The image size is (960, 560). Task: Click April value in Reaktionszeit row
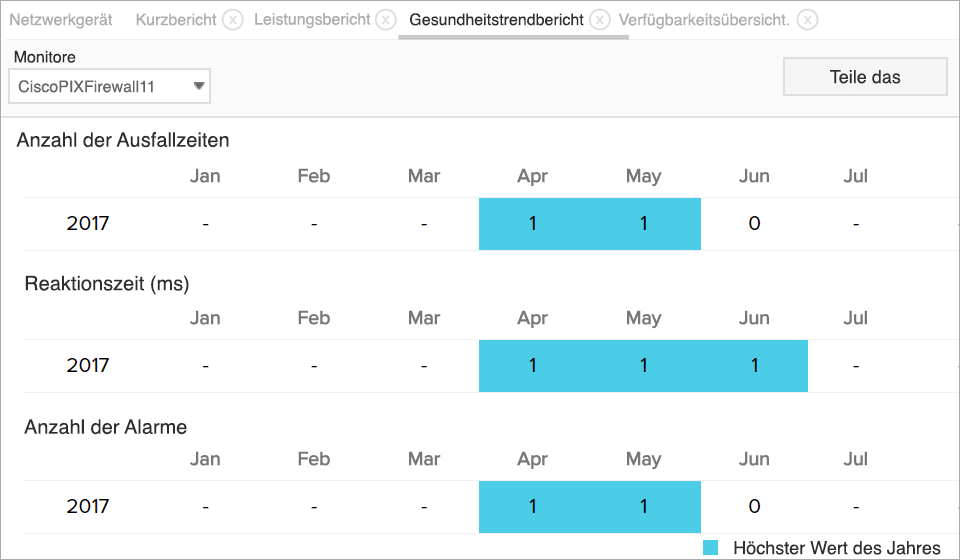[533, 366]
